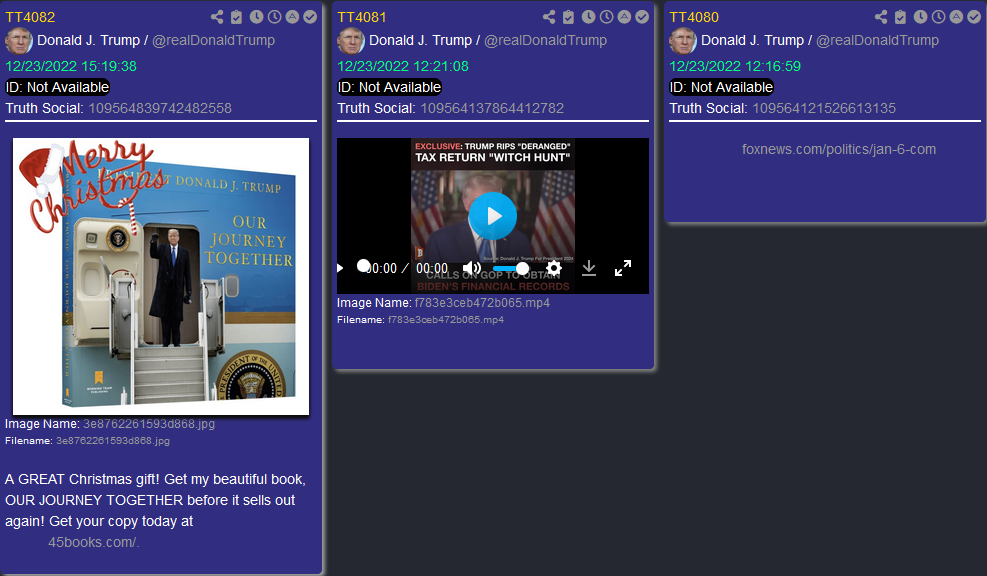Screen dimensions: 987x576
Task: Download the video with the download icon
Action: click(589, 268)
